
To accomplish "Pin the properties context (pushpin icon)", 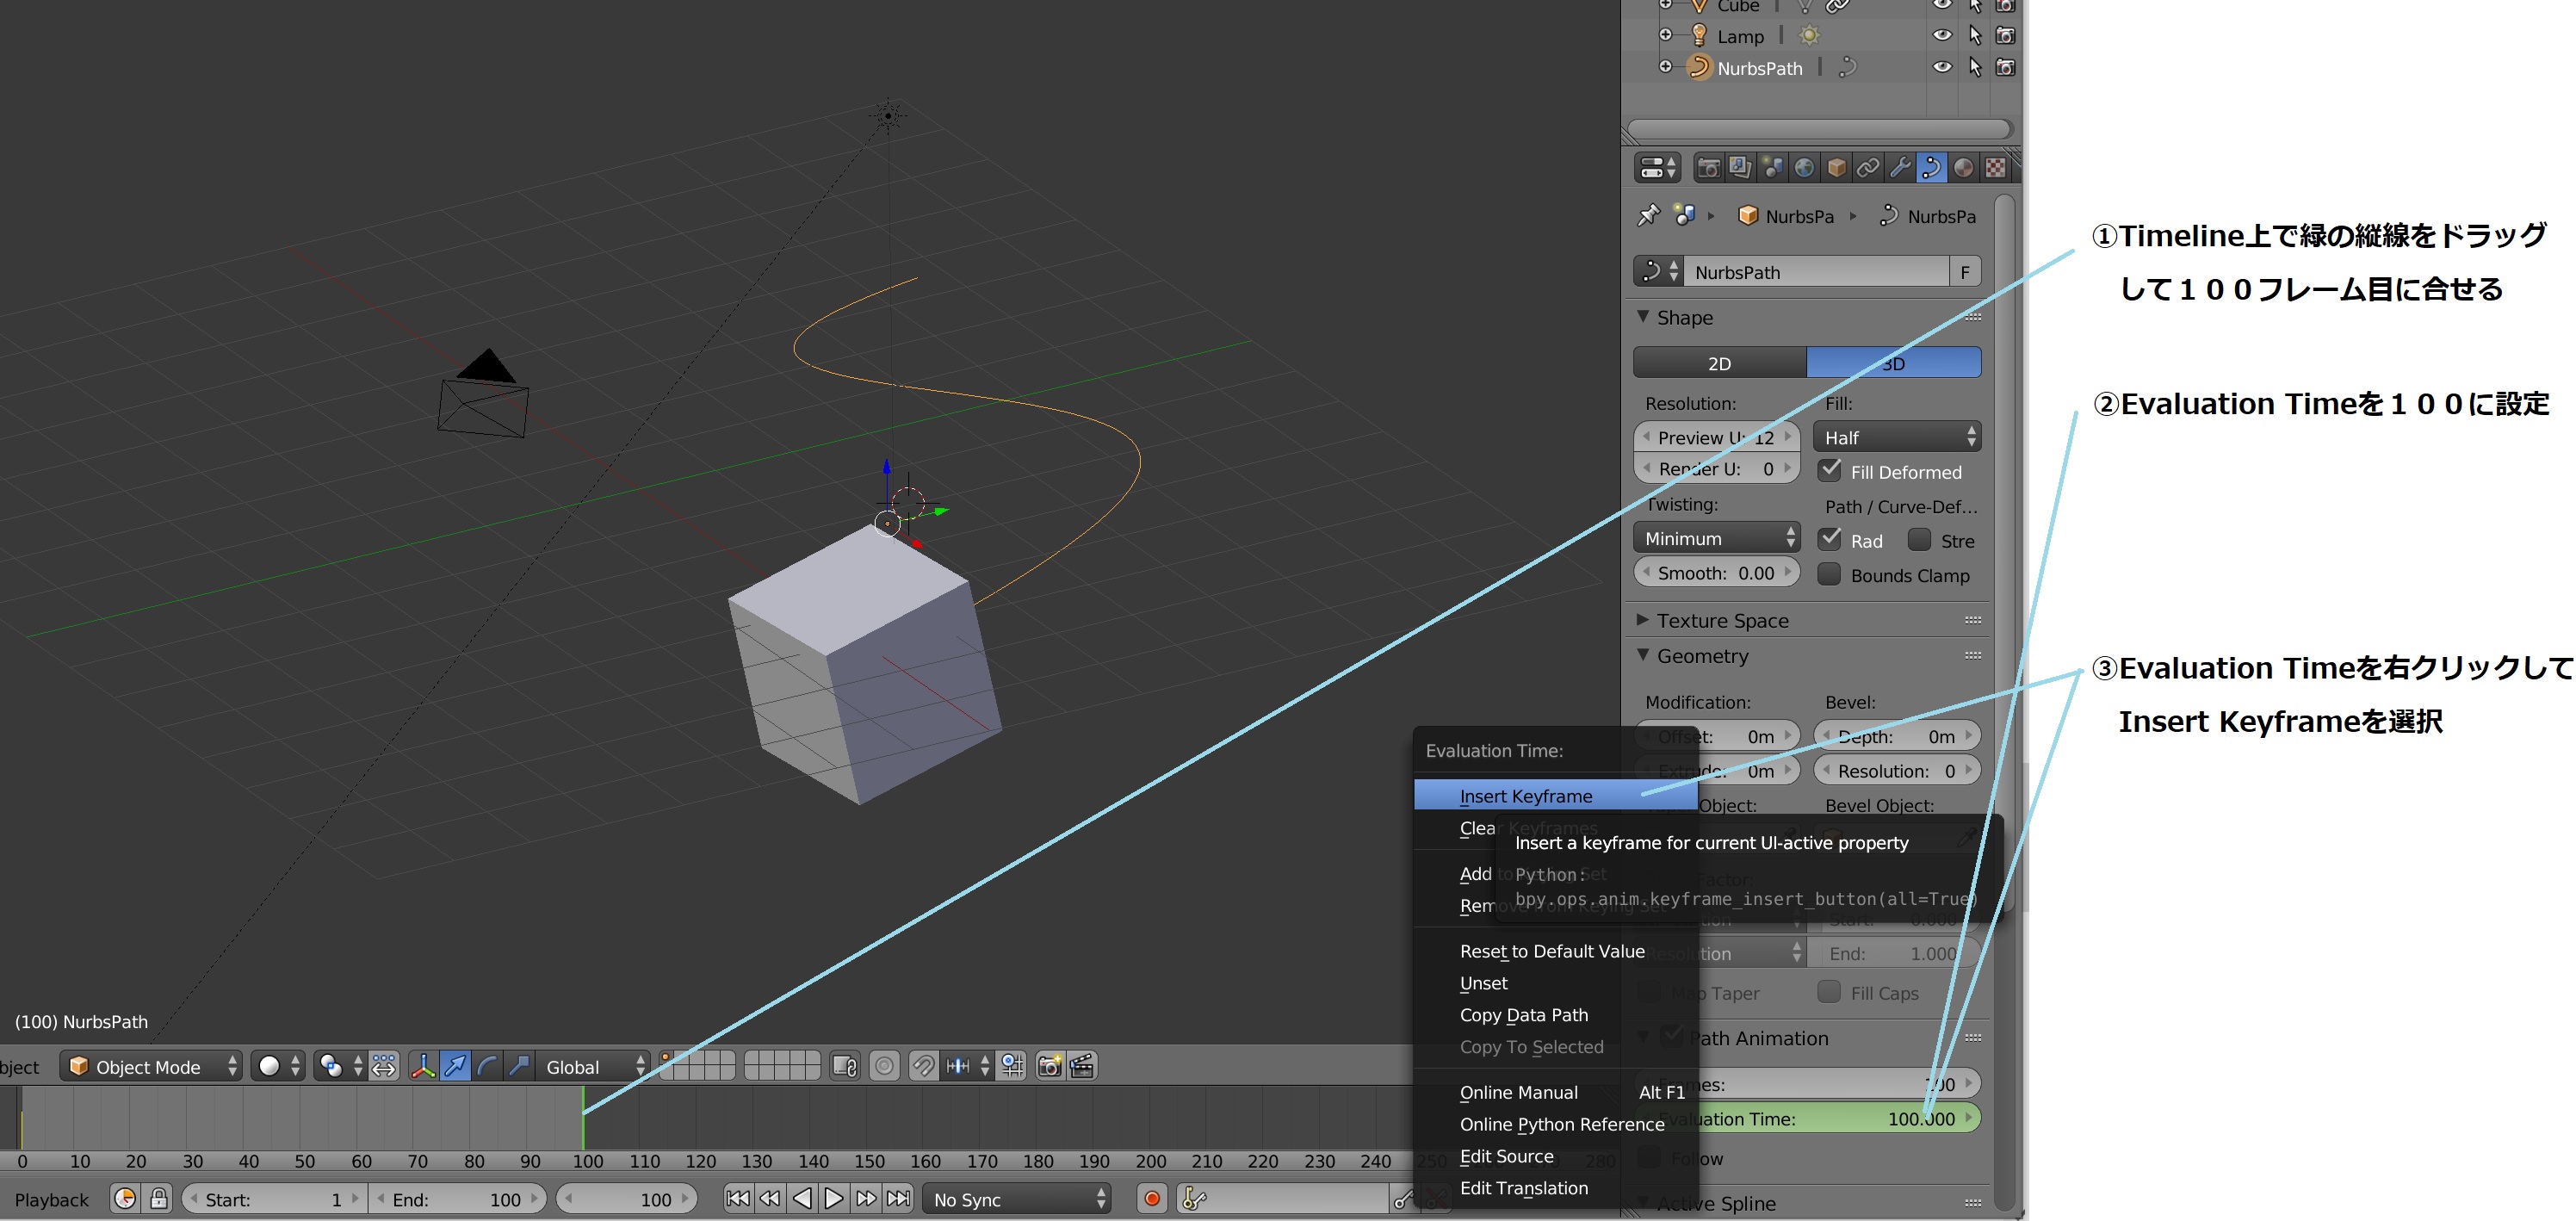I will pyautogui.click(x=1648, y=216).
